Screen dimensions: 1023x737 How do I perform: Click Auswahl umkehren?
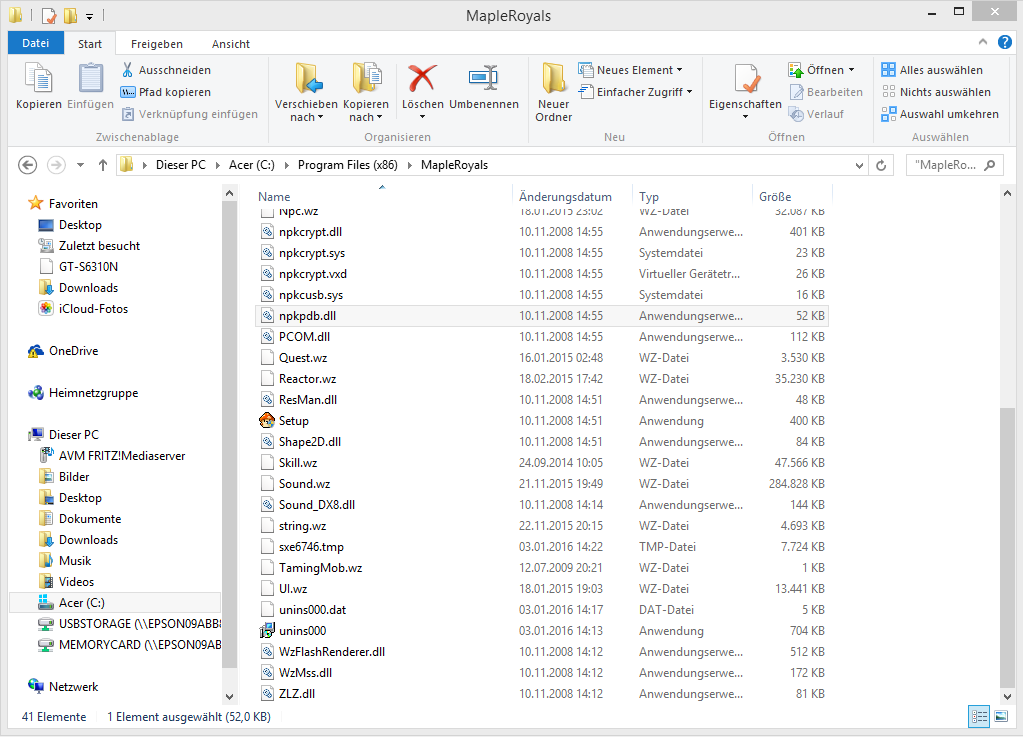tap(939, 114)
